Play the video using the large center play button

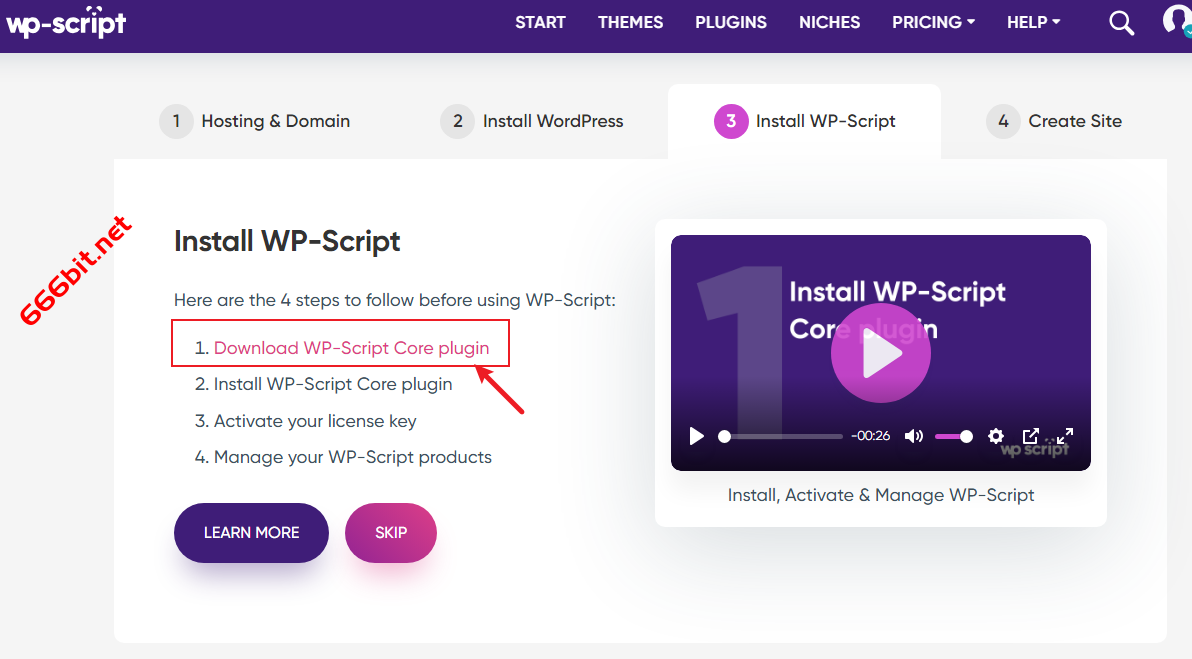click(880, 353)
